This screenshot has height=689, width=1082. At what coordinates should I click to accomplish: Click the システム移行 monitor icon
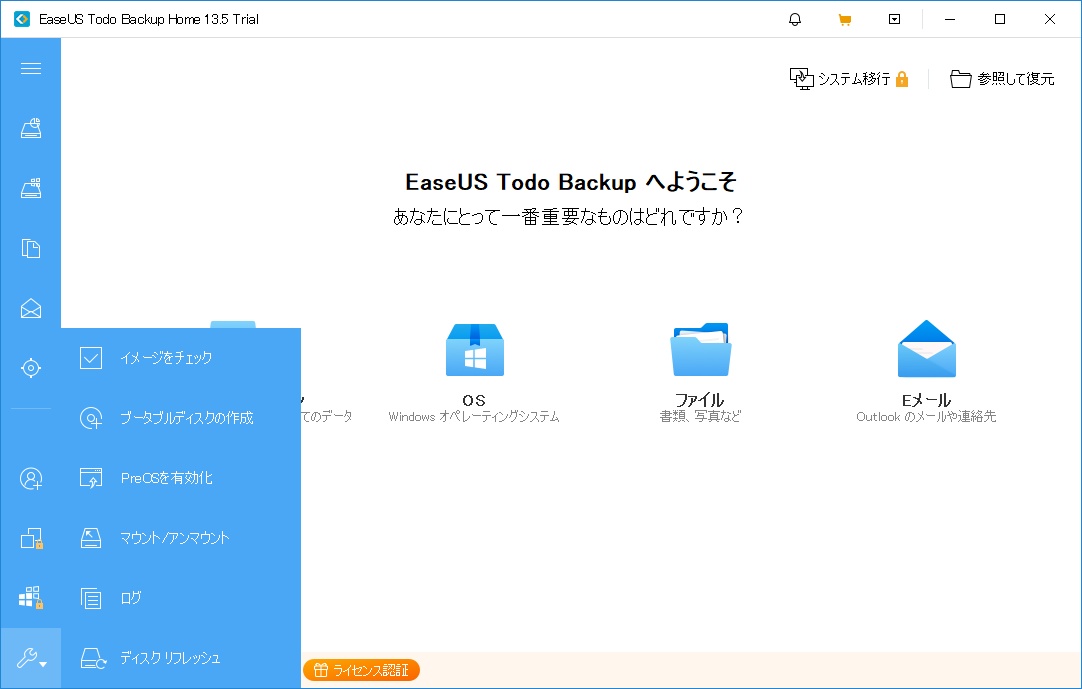pos(801,79)
